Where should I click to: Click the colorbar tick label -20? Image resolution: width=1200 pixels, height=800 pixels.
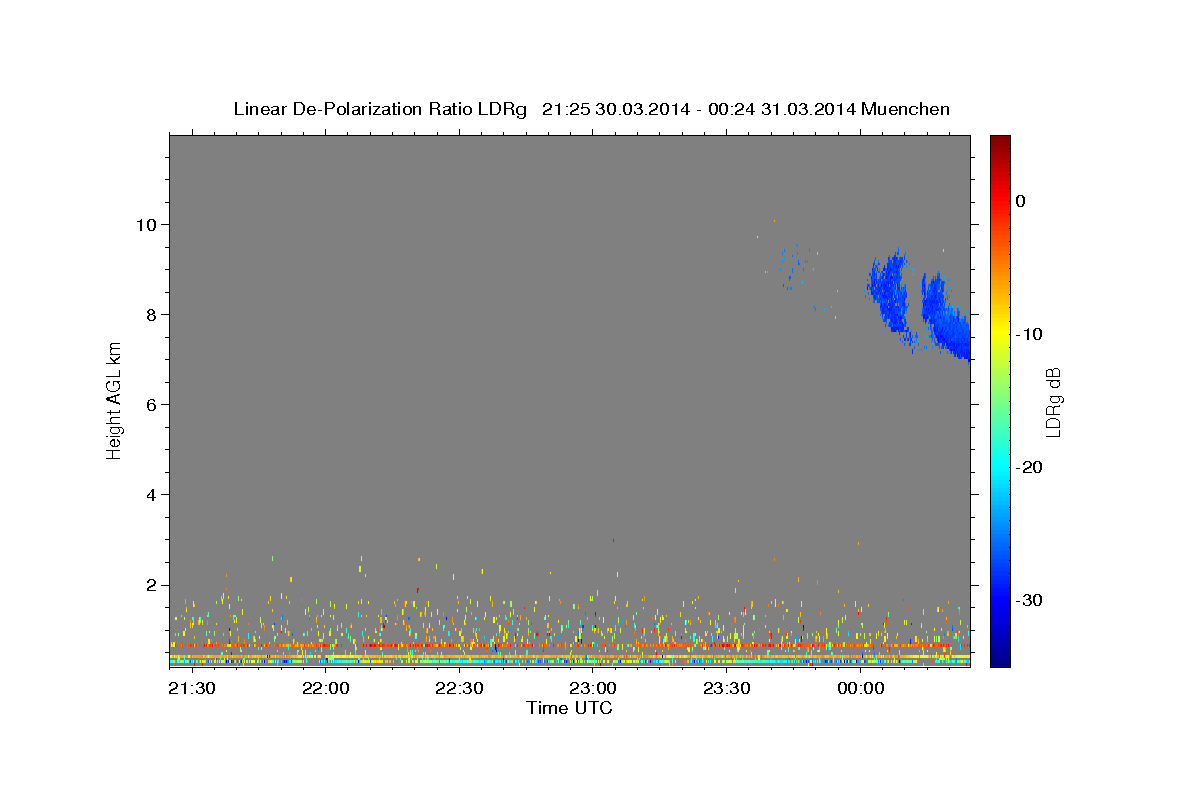coord(1029,467)
